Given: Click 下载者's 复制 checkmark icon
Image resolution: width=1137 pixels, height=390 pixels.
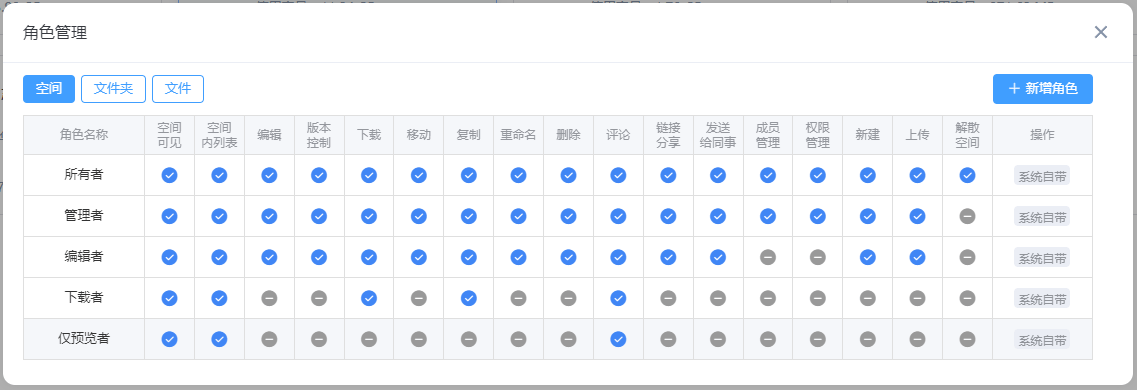Looking at the screenshot, I should 468,298.
